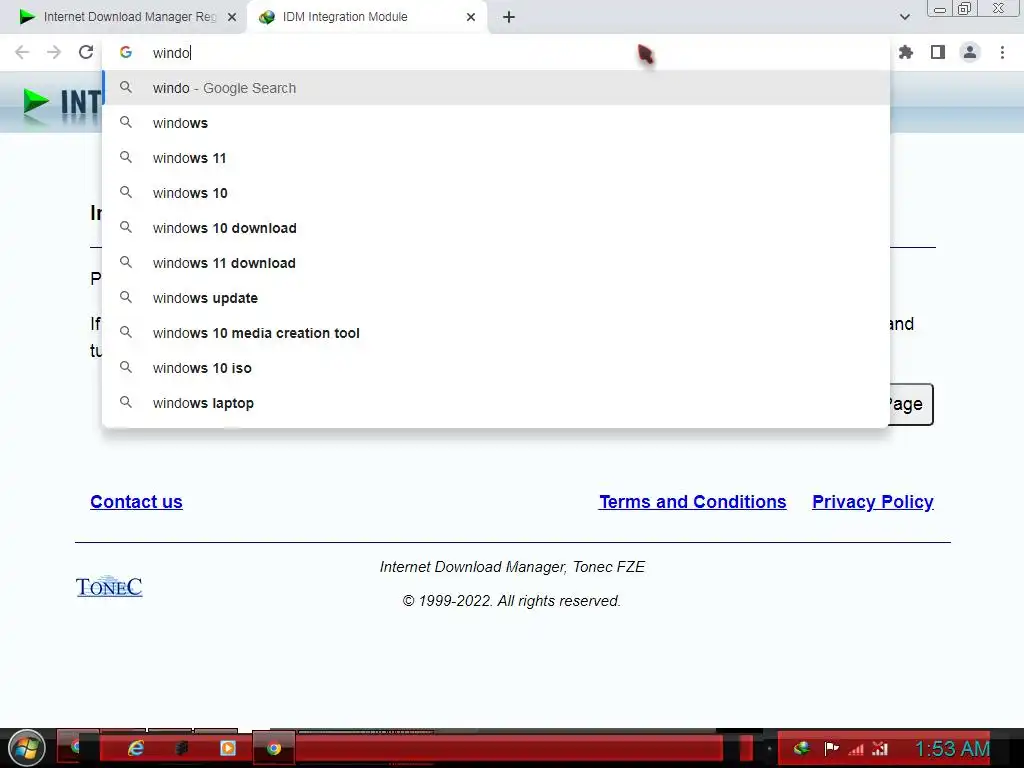Open the IDM icon in the system tray
The height and width of the screenshot is (768, 1024).
[x=802, y=748]
